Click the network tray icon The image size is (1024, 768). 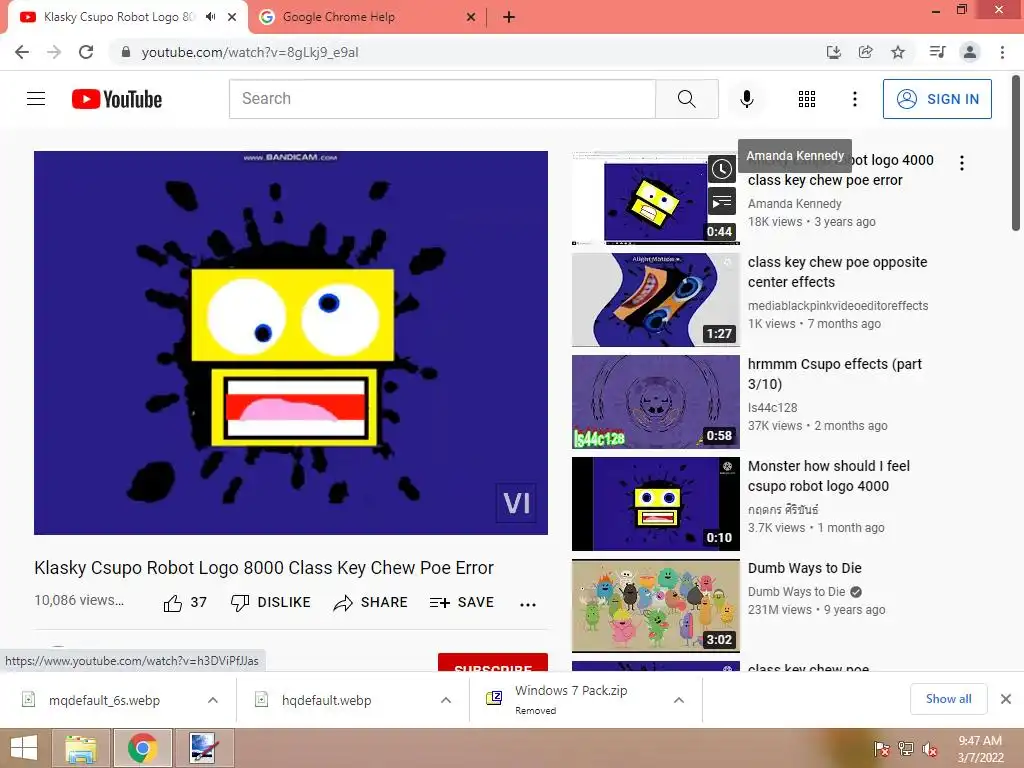pyautogui.click(x=906, y=749)
